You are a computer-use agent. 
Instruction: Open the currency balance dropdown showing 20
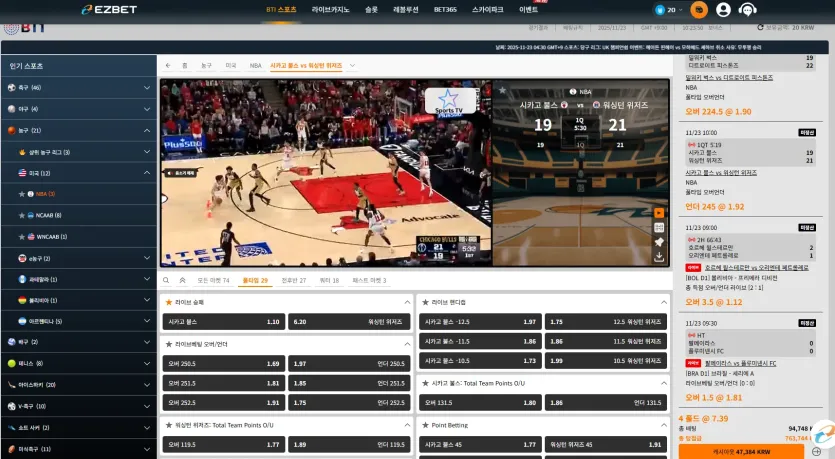669,10
